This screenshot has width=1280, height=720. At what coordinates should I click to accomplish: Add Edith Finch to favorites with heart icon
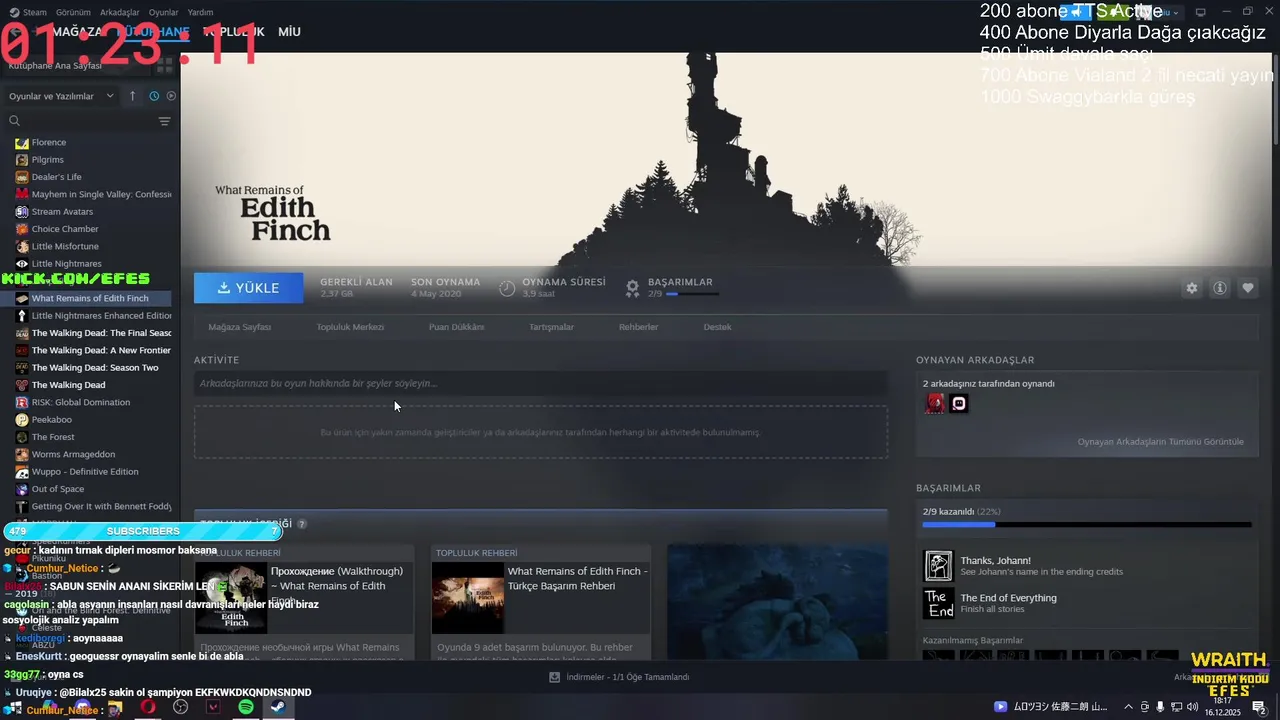point(1248,288)
